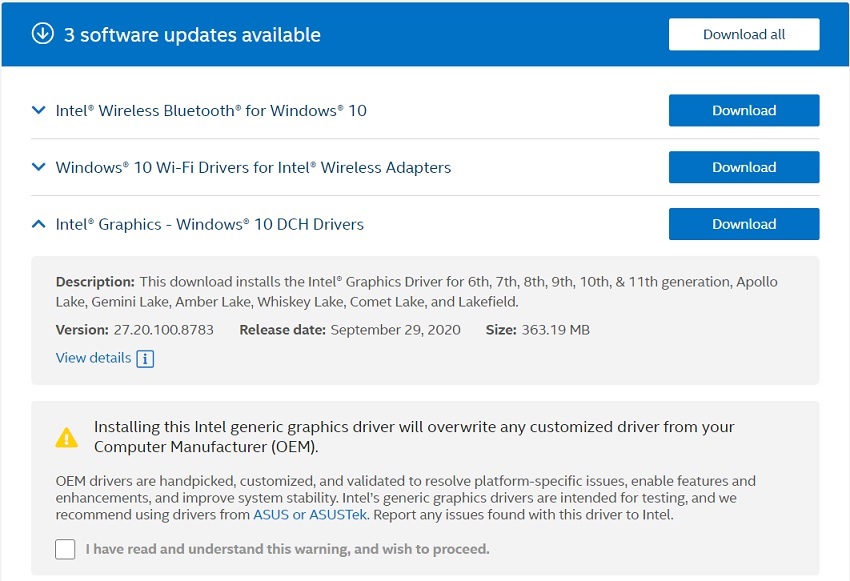This screenshot has width=850, height=581.
Task: Download Windows 10 Wi-Fi Drivers update
Action: click(x=743, y=168)
